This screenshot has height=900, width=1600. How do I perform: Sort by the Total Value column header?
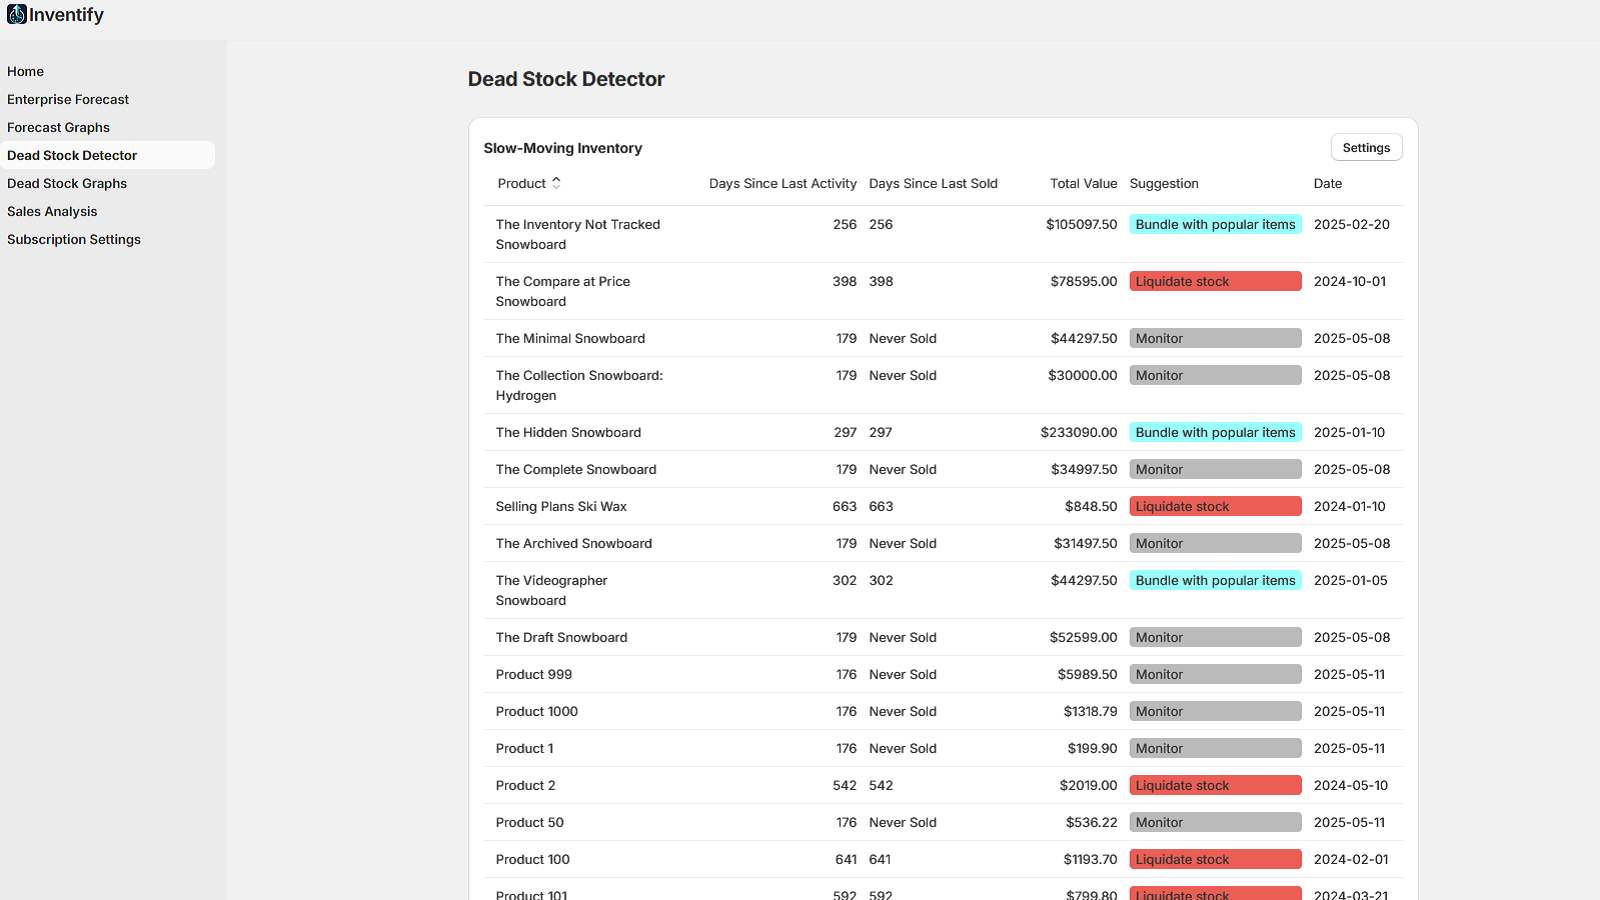(1083, 183)
